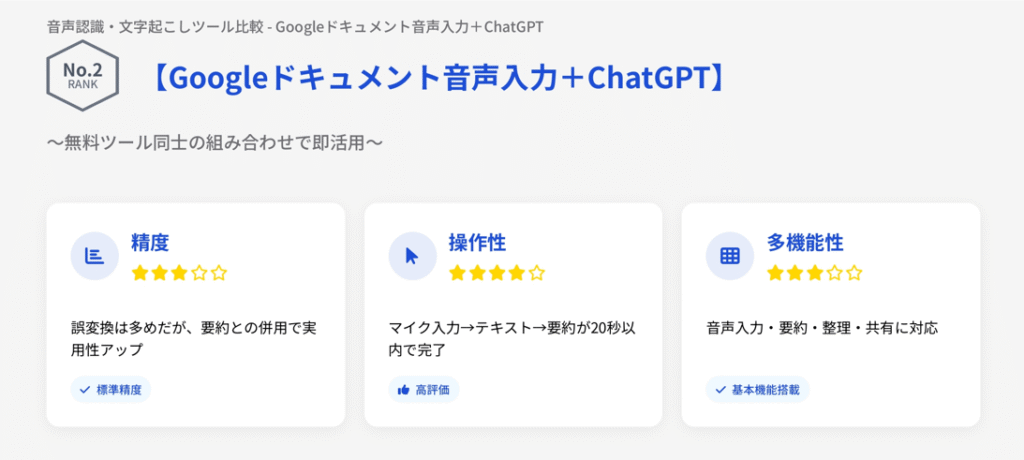Click the 精度 star rating row
This screenshot has height=460, width=1024.
pyautogui.click(x=179, y=272)
